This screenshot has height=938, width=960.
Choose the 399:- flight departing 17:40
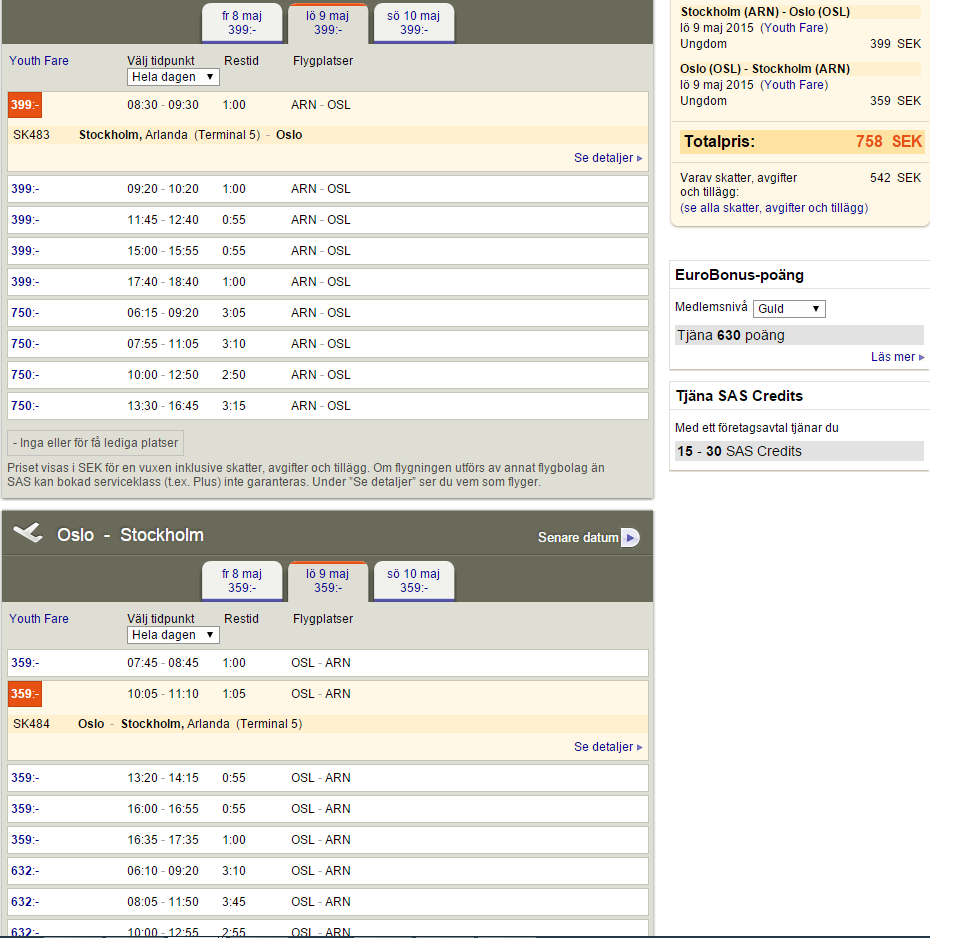[x=25, y=282]
